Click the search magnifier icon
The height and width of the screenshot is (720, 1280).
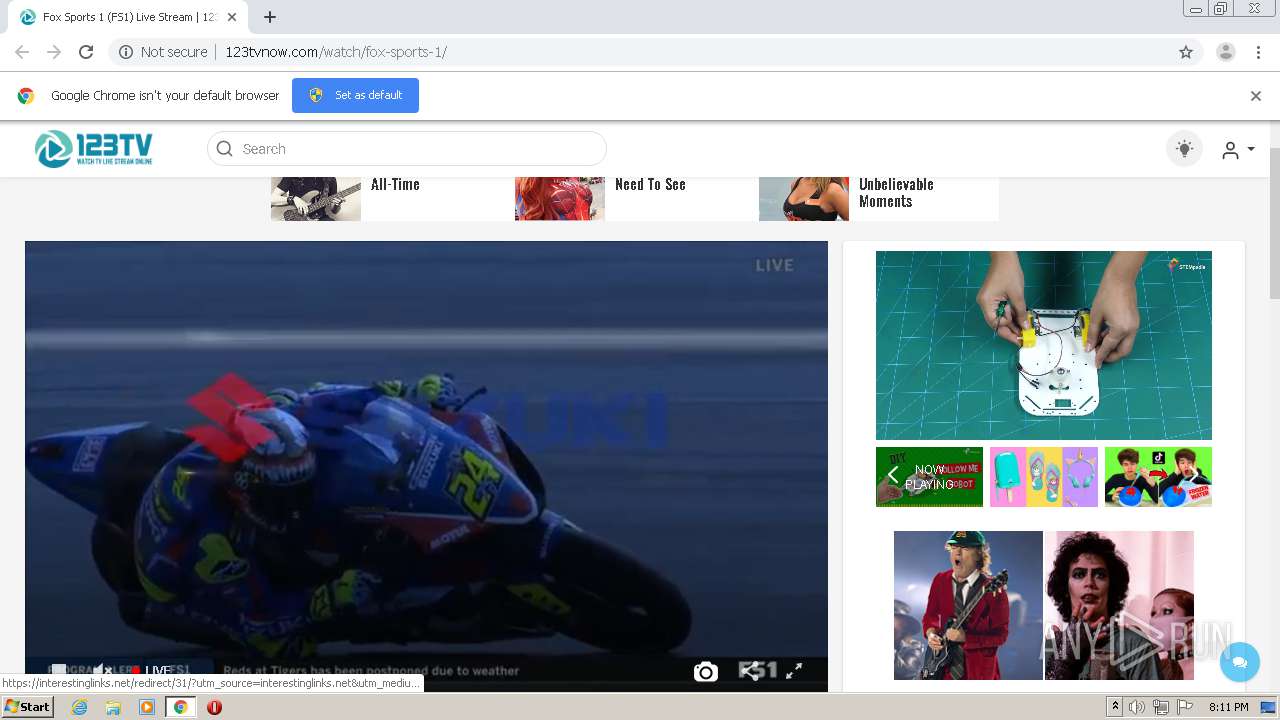[x=225, y=149]
